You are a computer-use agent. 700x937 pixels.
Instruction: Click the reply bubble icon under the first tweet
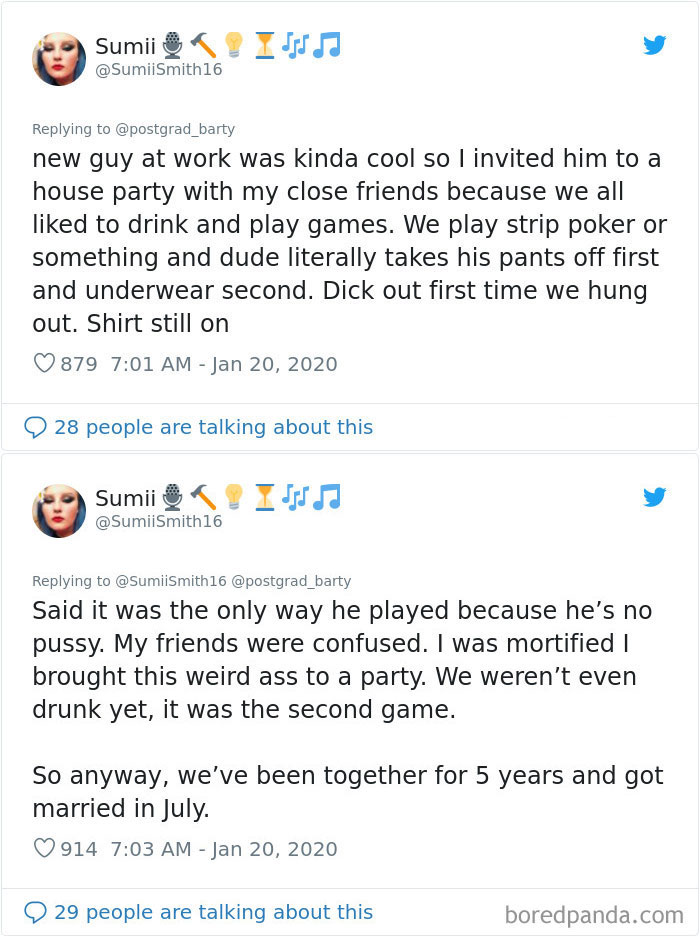click(x=36, y=427)
